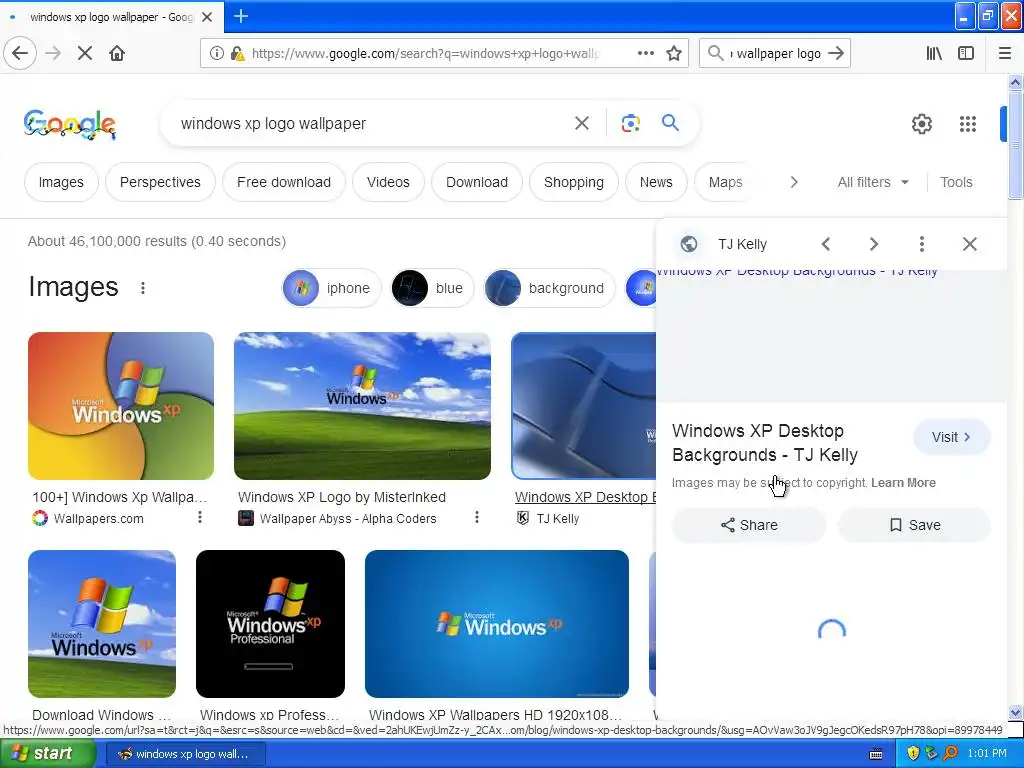Open Windows XP Desktop Backgrounds title link
Screen dimensions: 1024x768
pos(765,443)
